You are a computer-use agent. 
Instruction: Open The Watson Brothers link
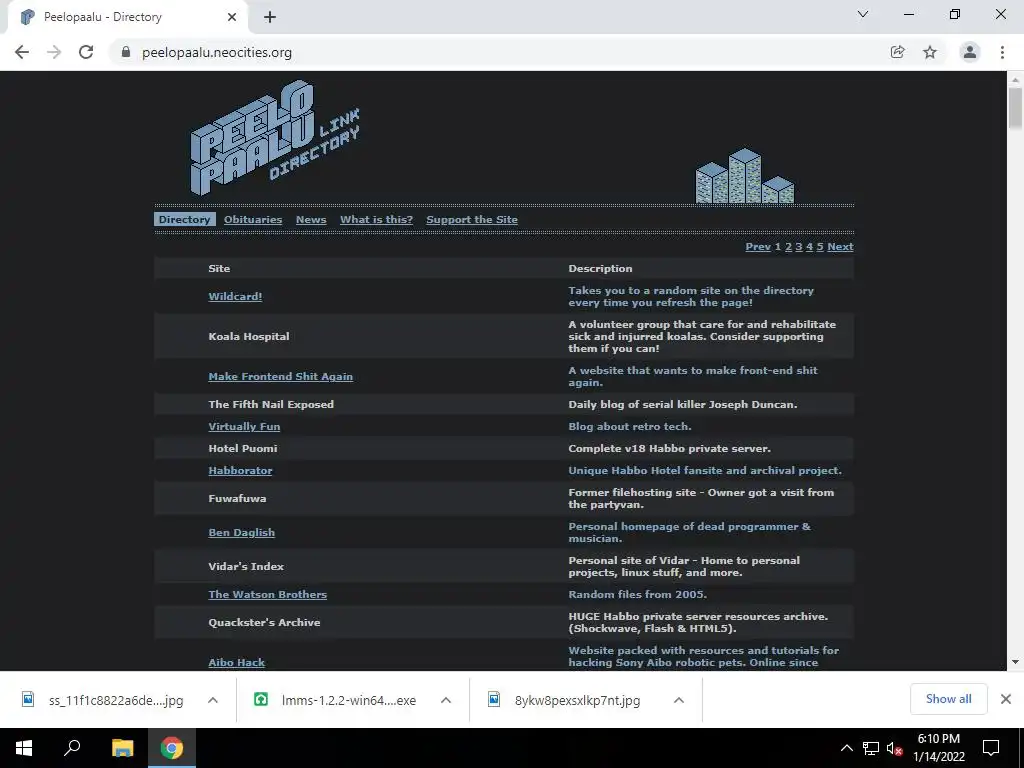coord(268,594)
